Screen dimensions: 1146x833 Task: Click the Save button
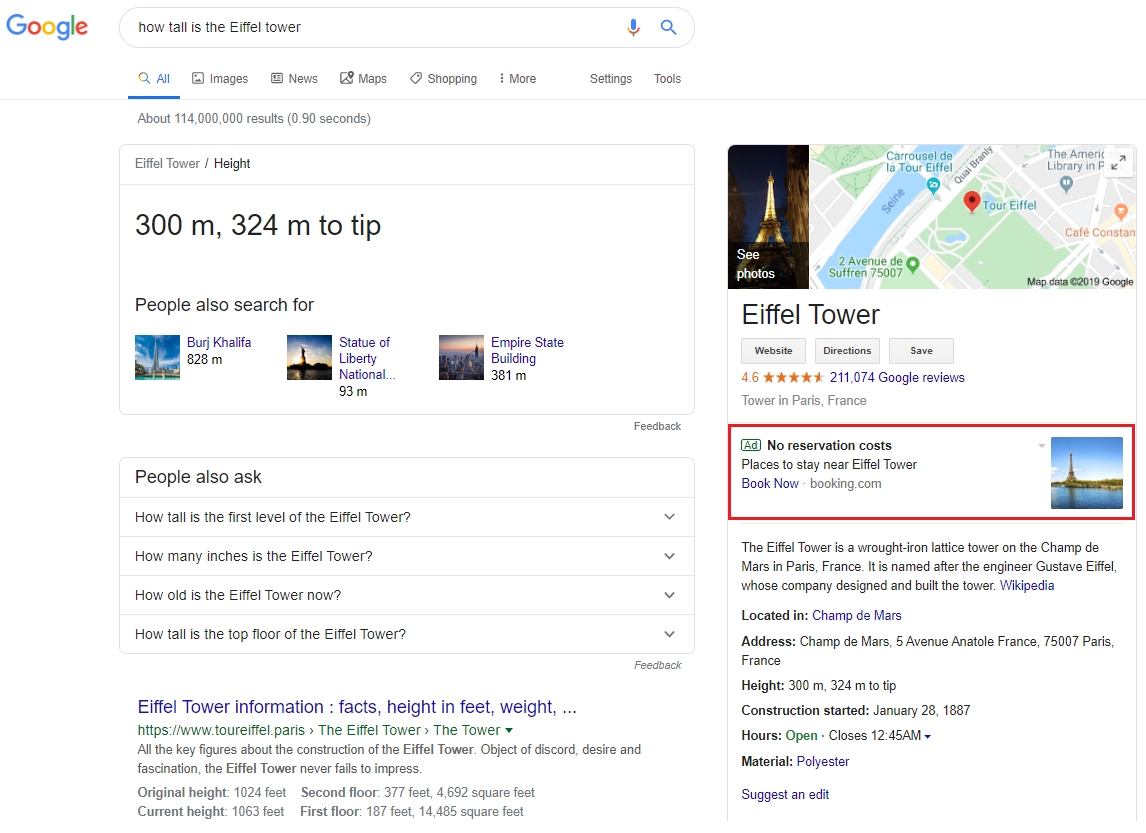[x=921, y=351]
